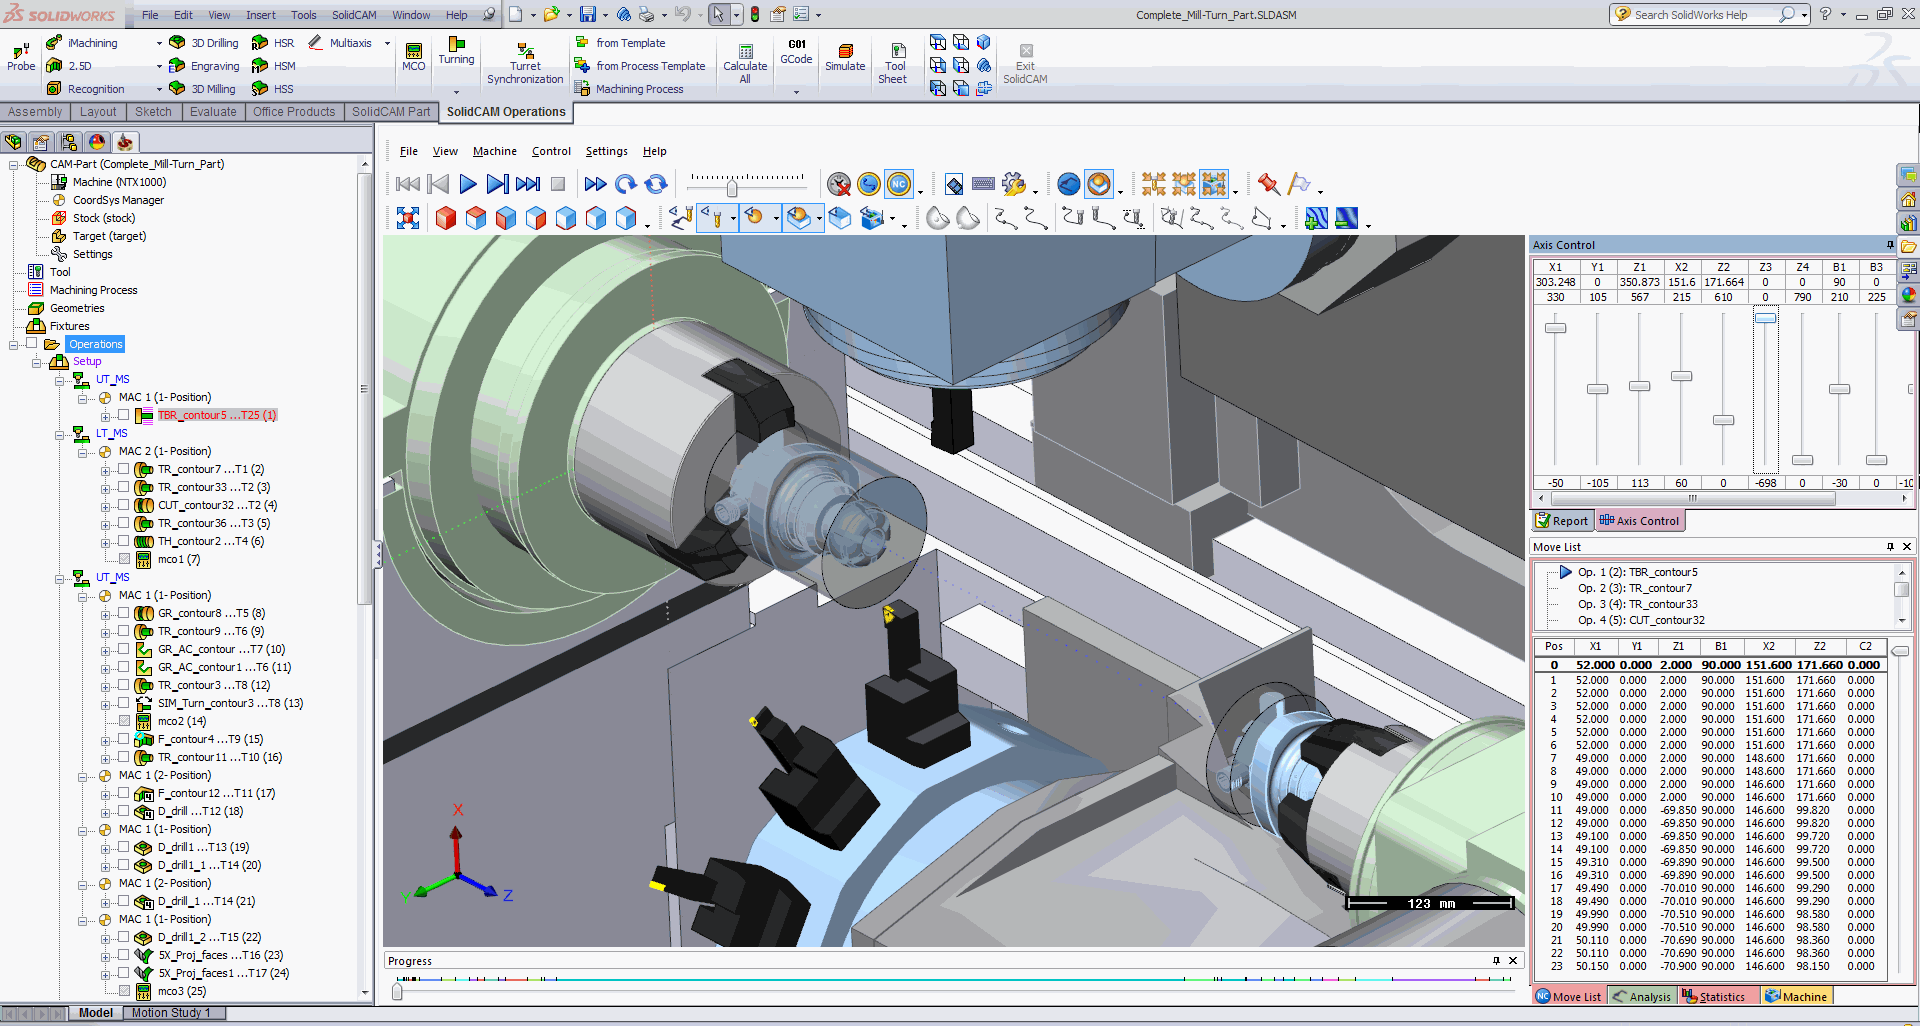Click the SolidWorks Save toolbar icon

(588, 14)
